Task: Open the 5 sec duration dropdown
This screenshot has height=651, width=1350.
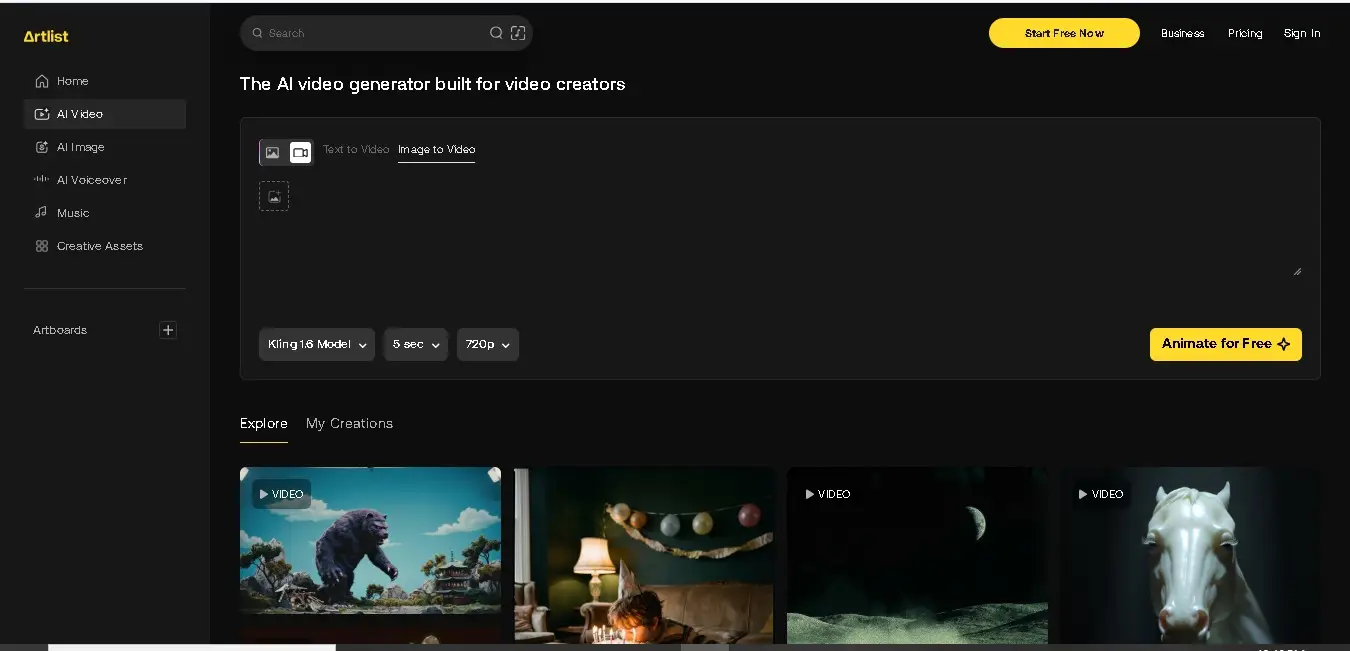Action: [x=415, y=344]
